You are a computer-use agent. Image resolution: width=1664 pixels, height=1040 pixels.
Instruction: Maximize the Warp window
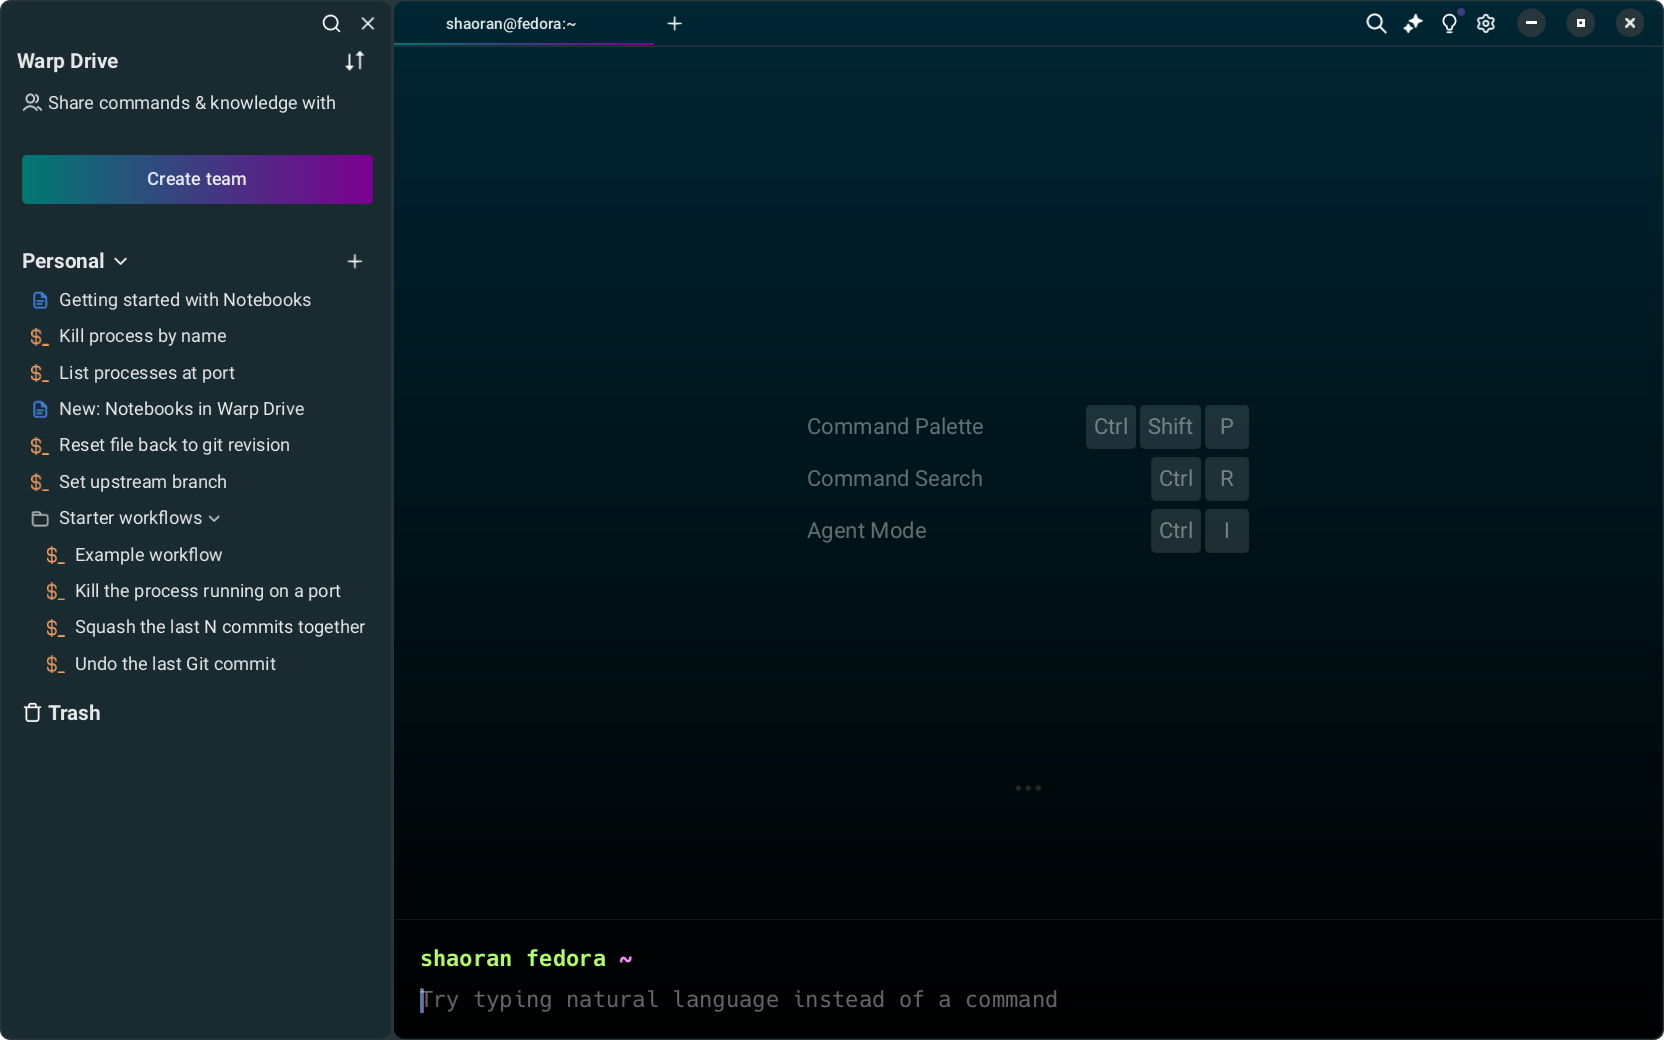point(1581,23)
